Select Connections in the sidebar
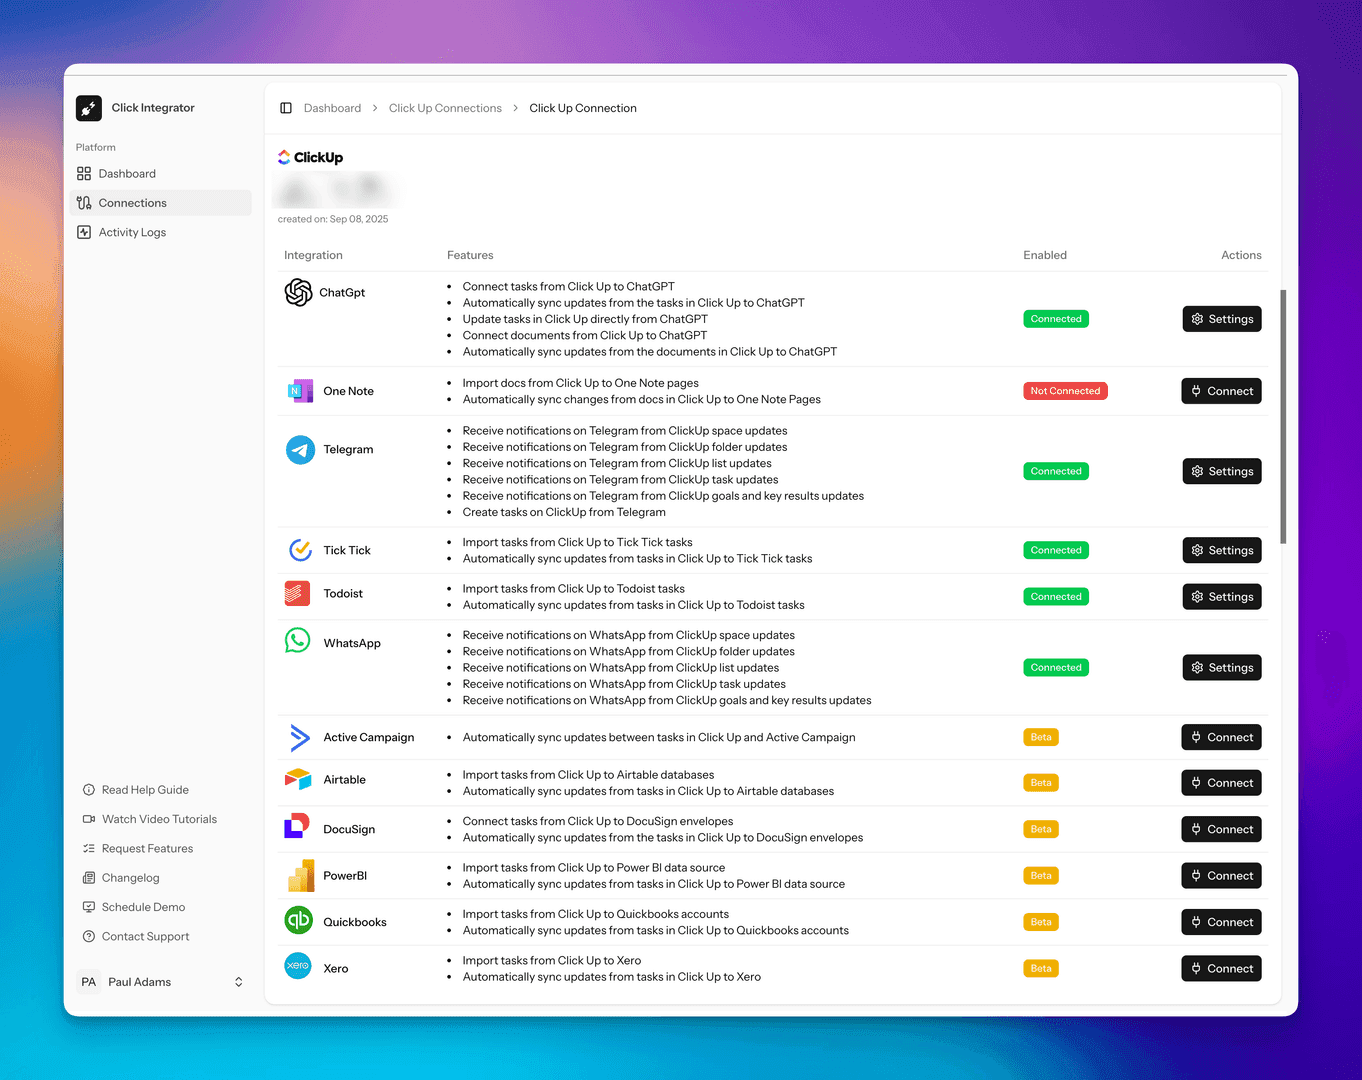Screen dimensions: 1362x1080 point(132,202)
